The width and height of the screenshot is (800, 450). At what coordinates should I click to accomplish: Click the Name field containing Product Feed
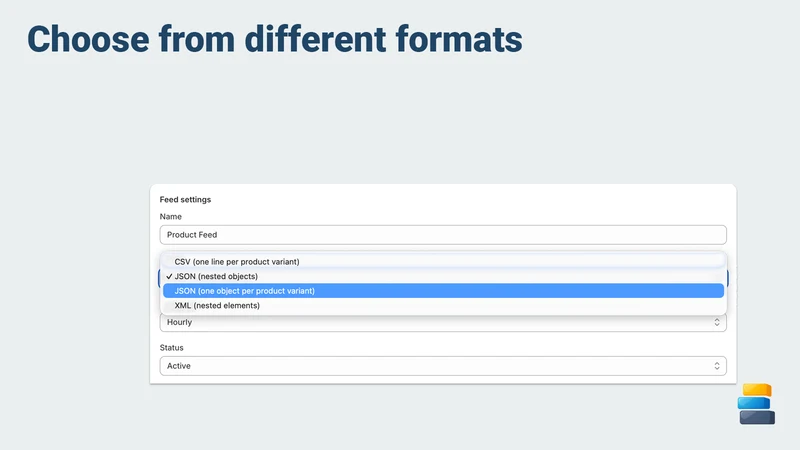point(443,235)
